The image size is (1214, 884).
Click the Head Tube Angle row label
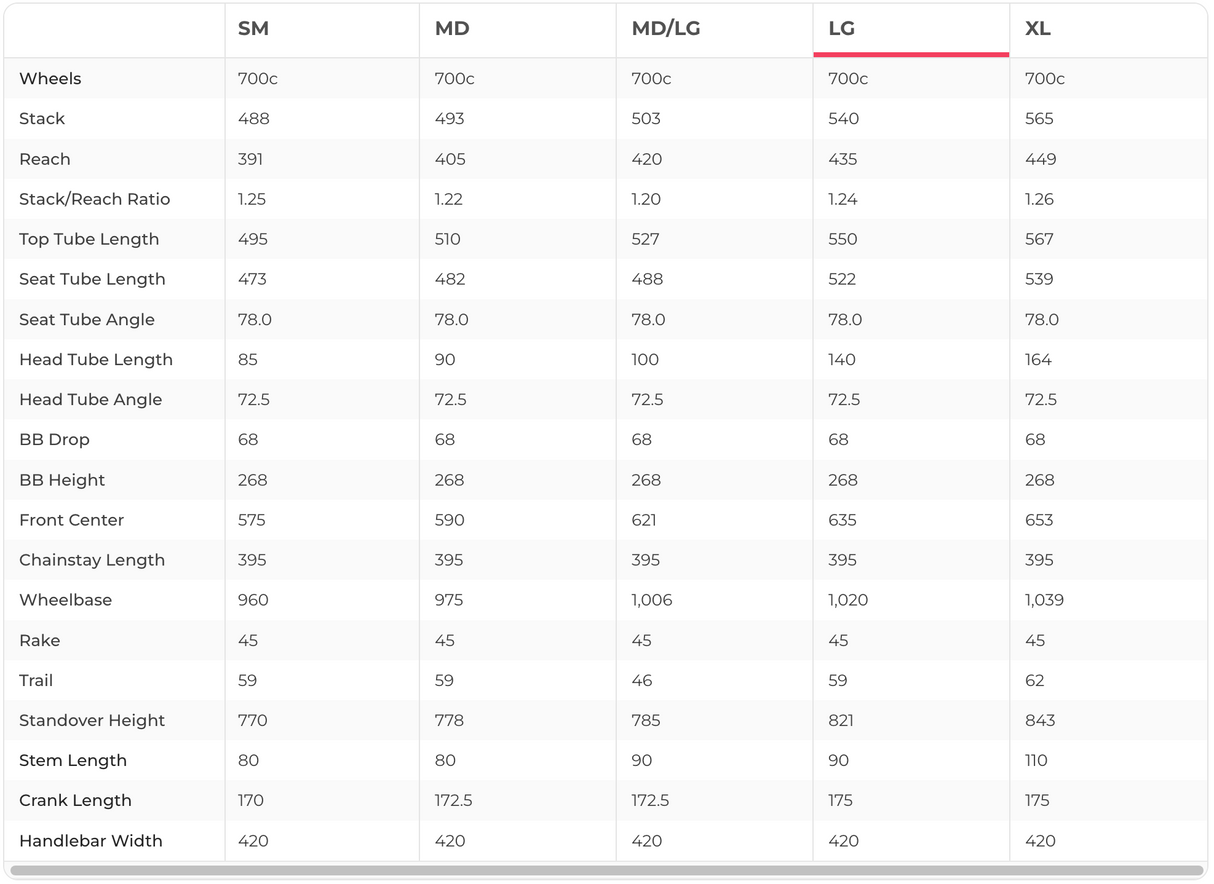pos(90,400)
